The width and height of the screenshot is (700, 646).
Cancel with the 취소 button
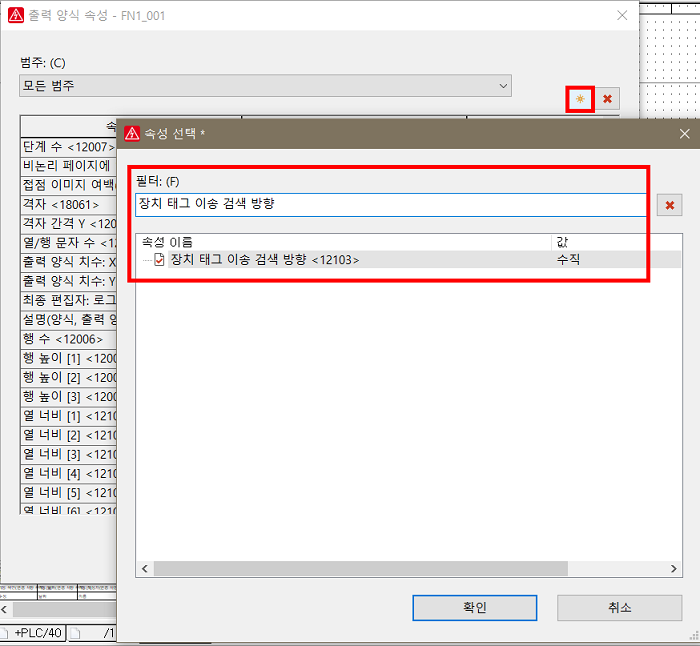619,608
